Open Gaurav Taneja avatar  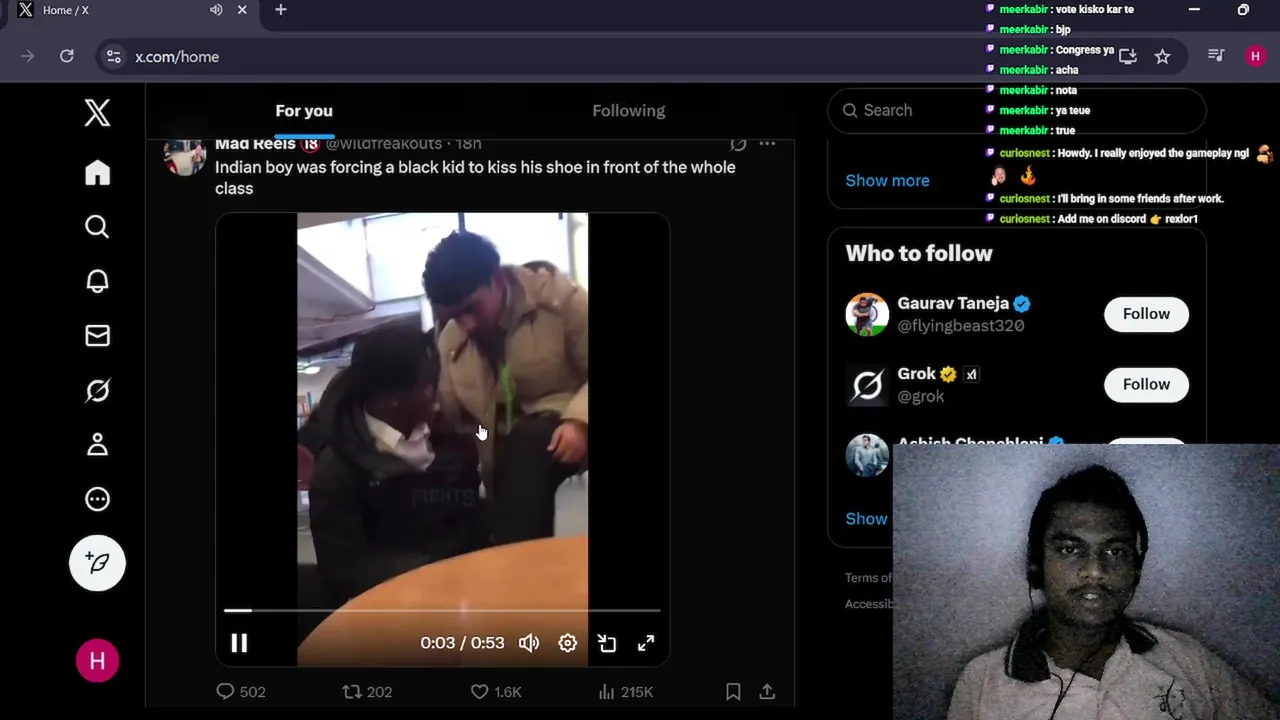tap(867, 314)
